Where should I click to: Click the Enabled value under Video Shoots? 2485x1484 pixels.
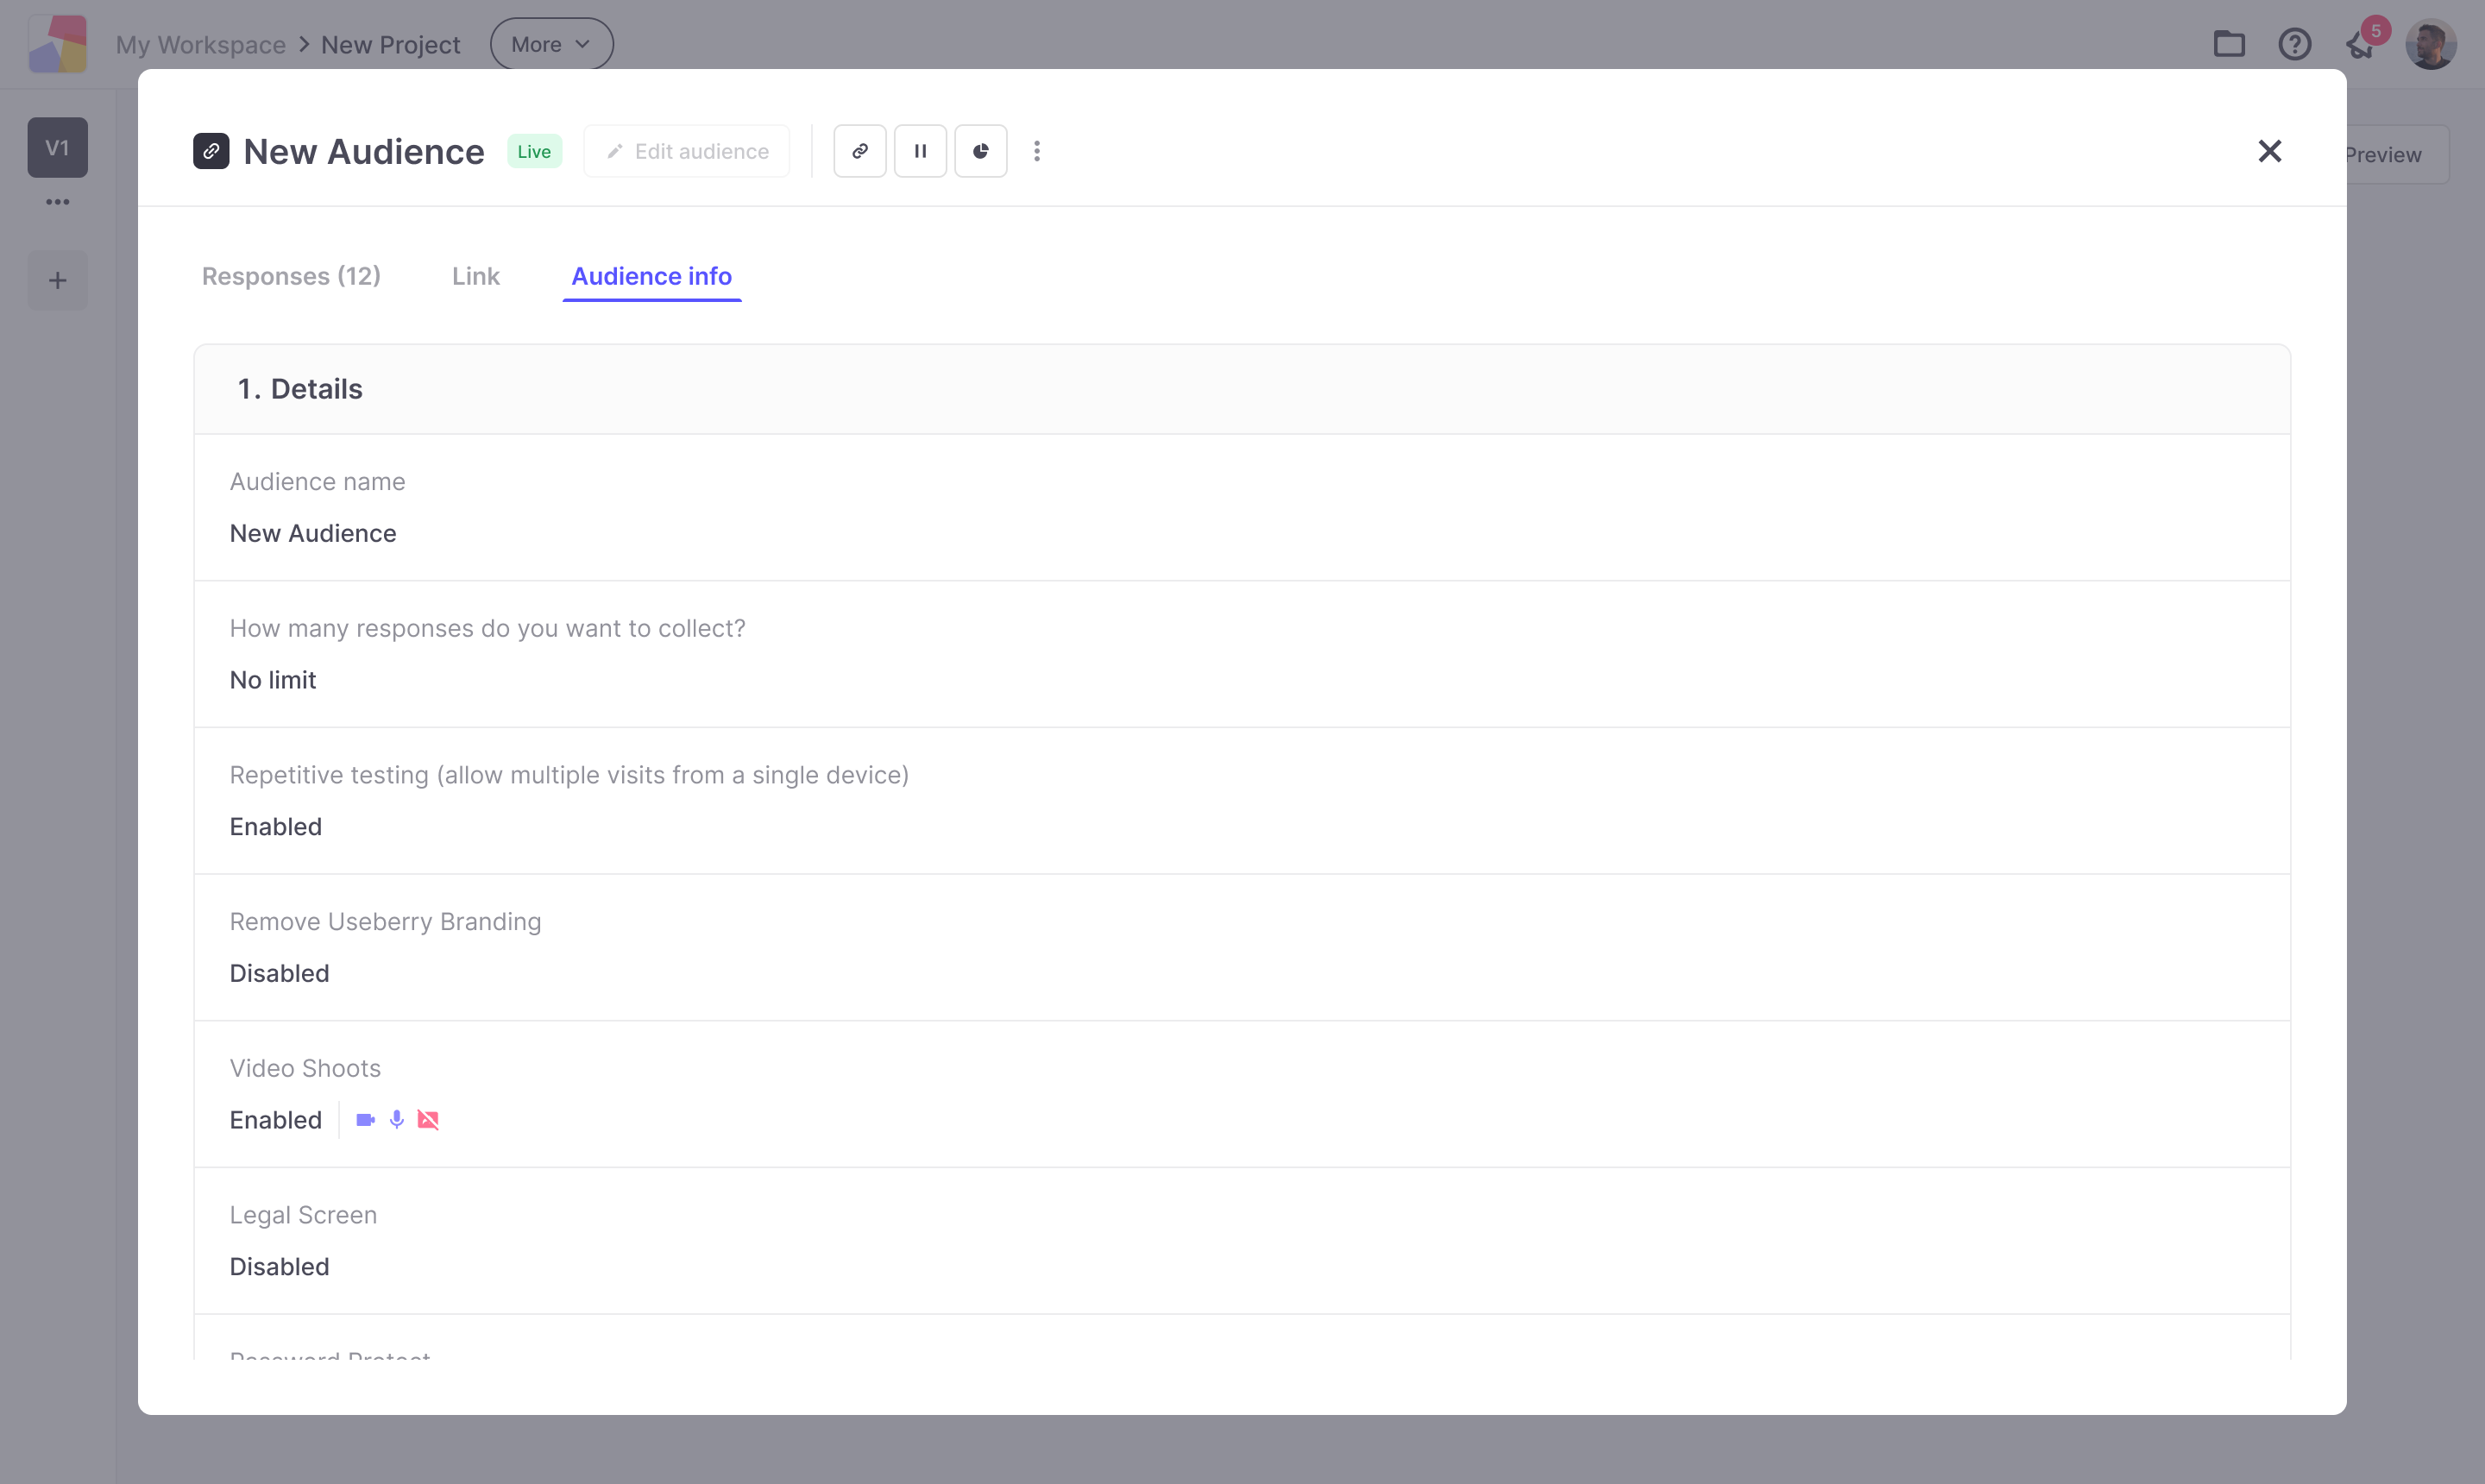coord(276,1120)
